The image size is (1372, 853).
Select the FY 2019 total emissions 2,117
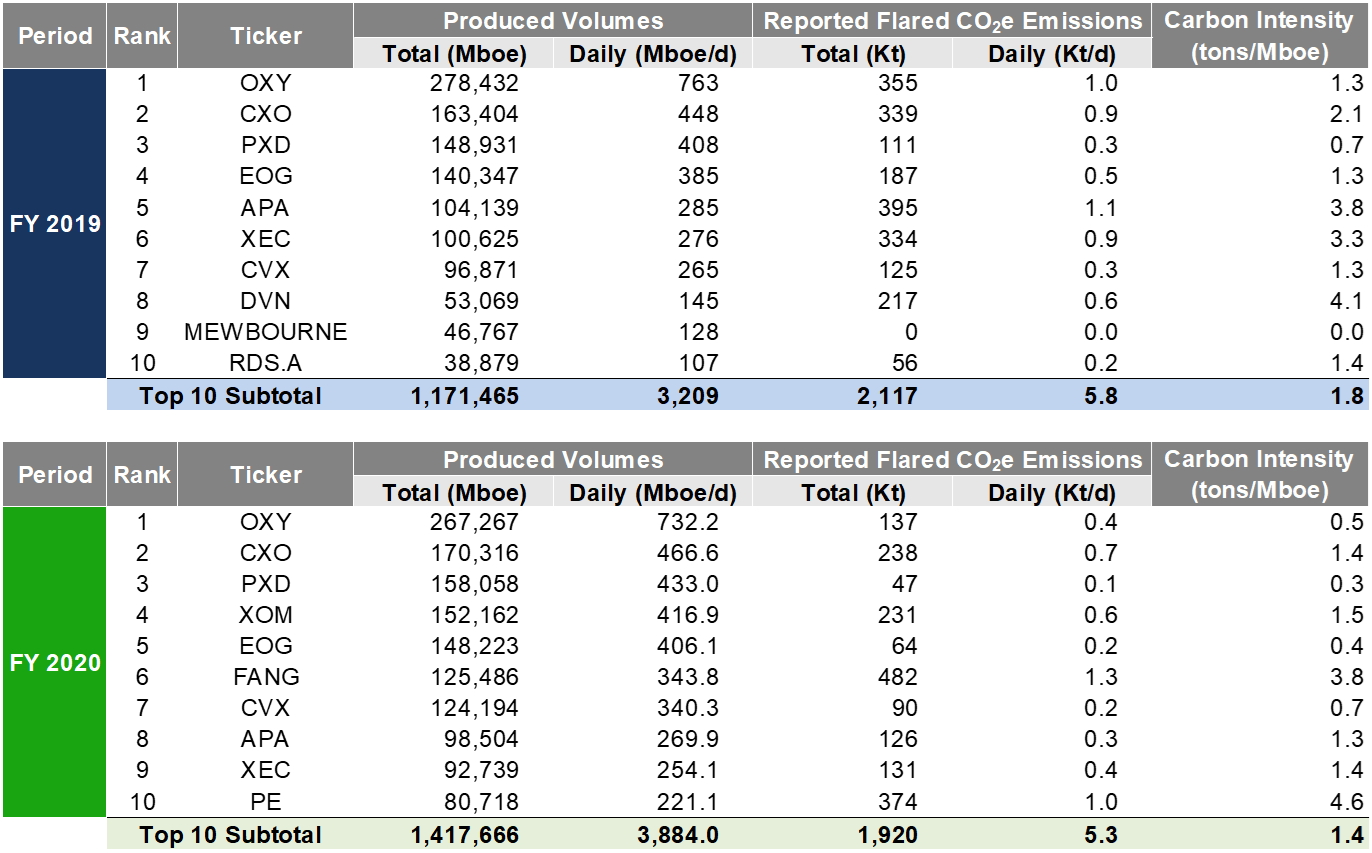(x=887, y=396)
